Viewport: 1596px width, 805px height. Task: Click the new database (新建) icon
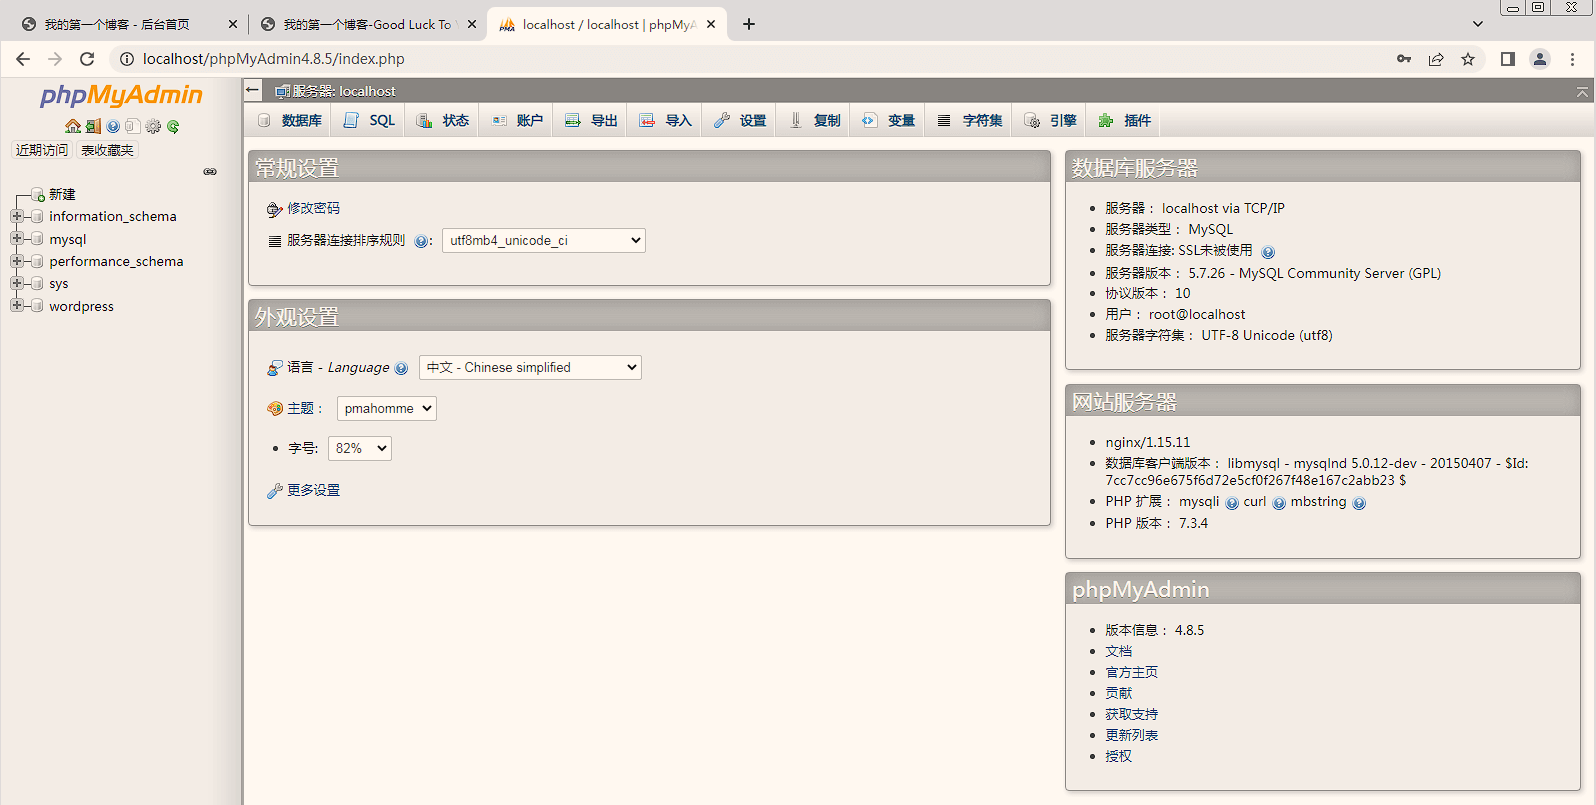coord(38,194)
